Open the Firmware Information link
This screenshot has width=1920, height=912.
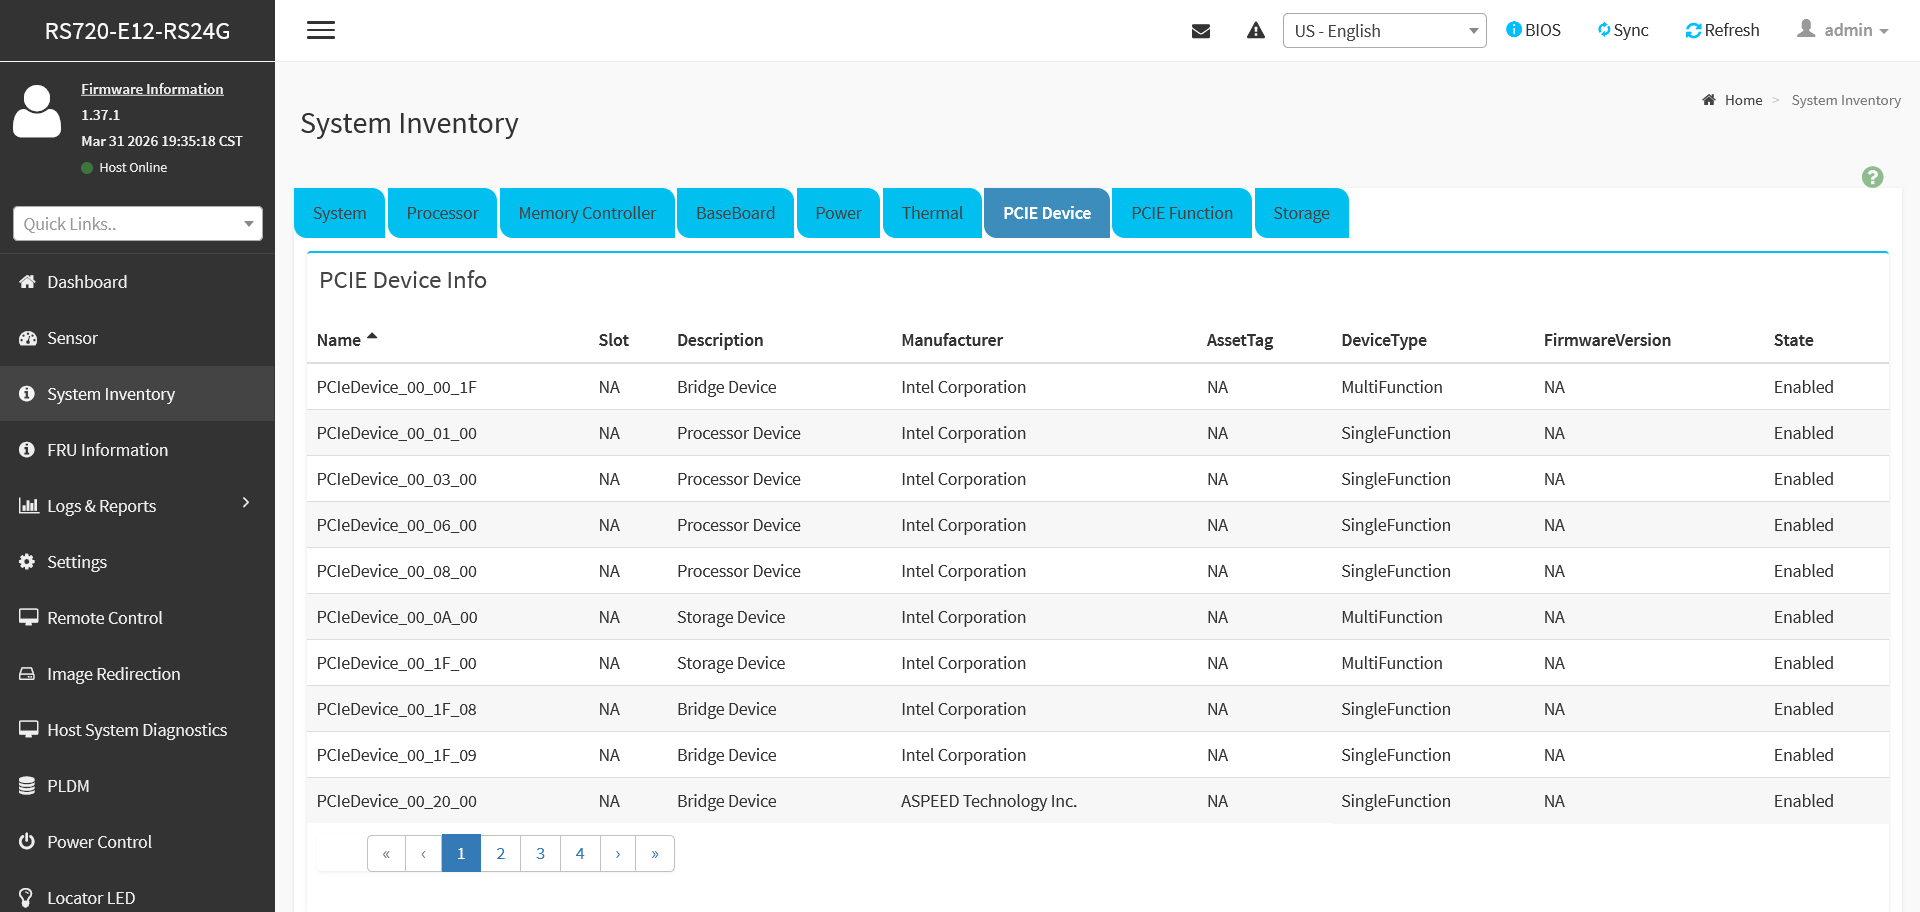tap(152, 89)
